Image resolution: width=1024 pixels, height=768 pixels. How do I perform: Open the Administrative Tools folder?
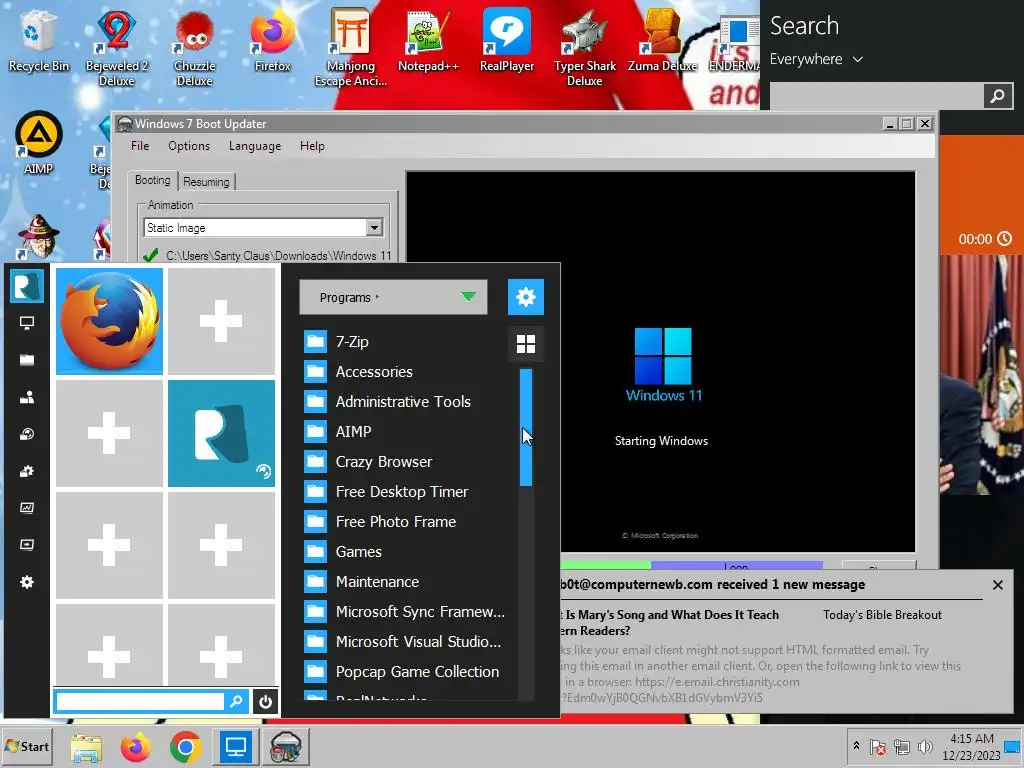click(x=405, y=402)
